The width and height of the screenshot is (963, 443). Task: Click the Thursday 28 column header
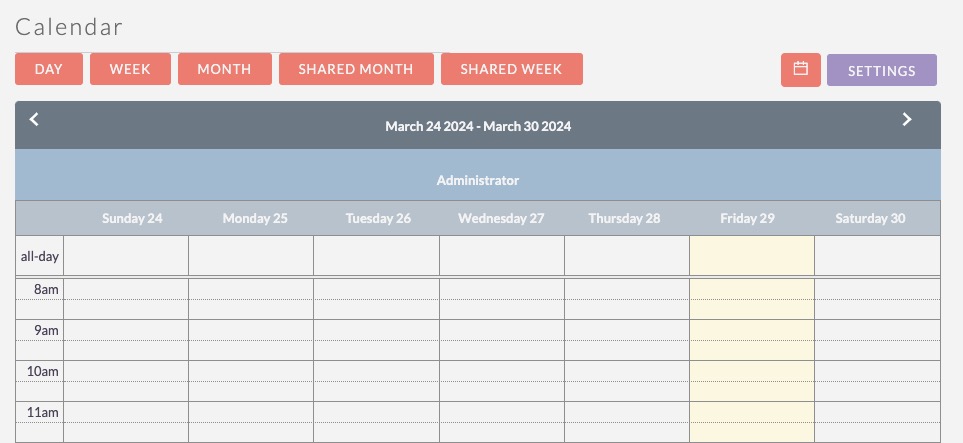click(624, 218)
